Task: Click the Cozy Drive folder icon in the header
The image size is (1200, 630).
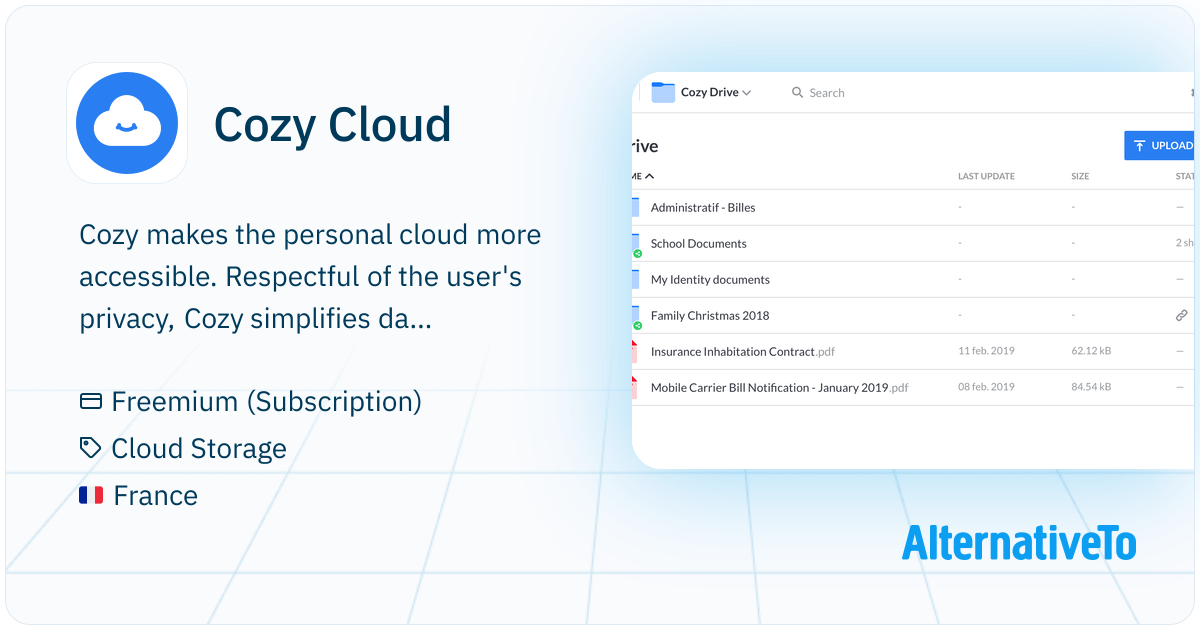Action: [x=663, y=92]
